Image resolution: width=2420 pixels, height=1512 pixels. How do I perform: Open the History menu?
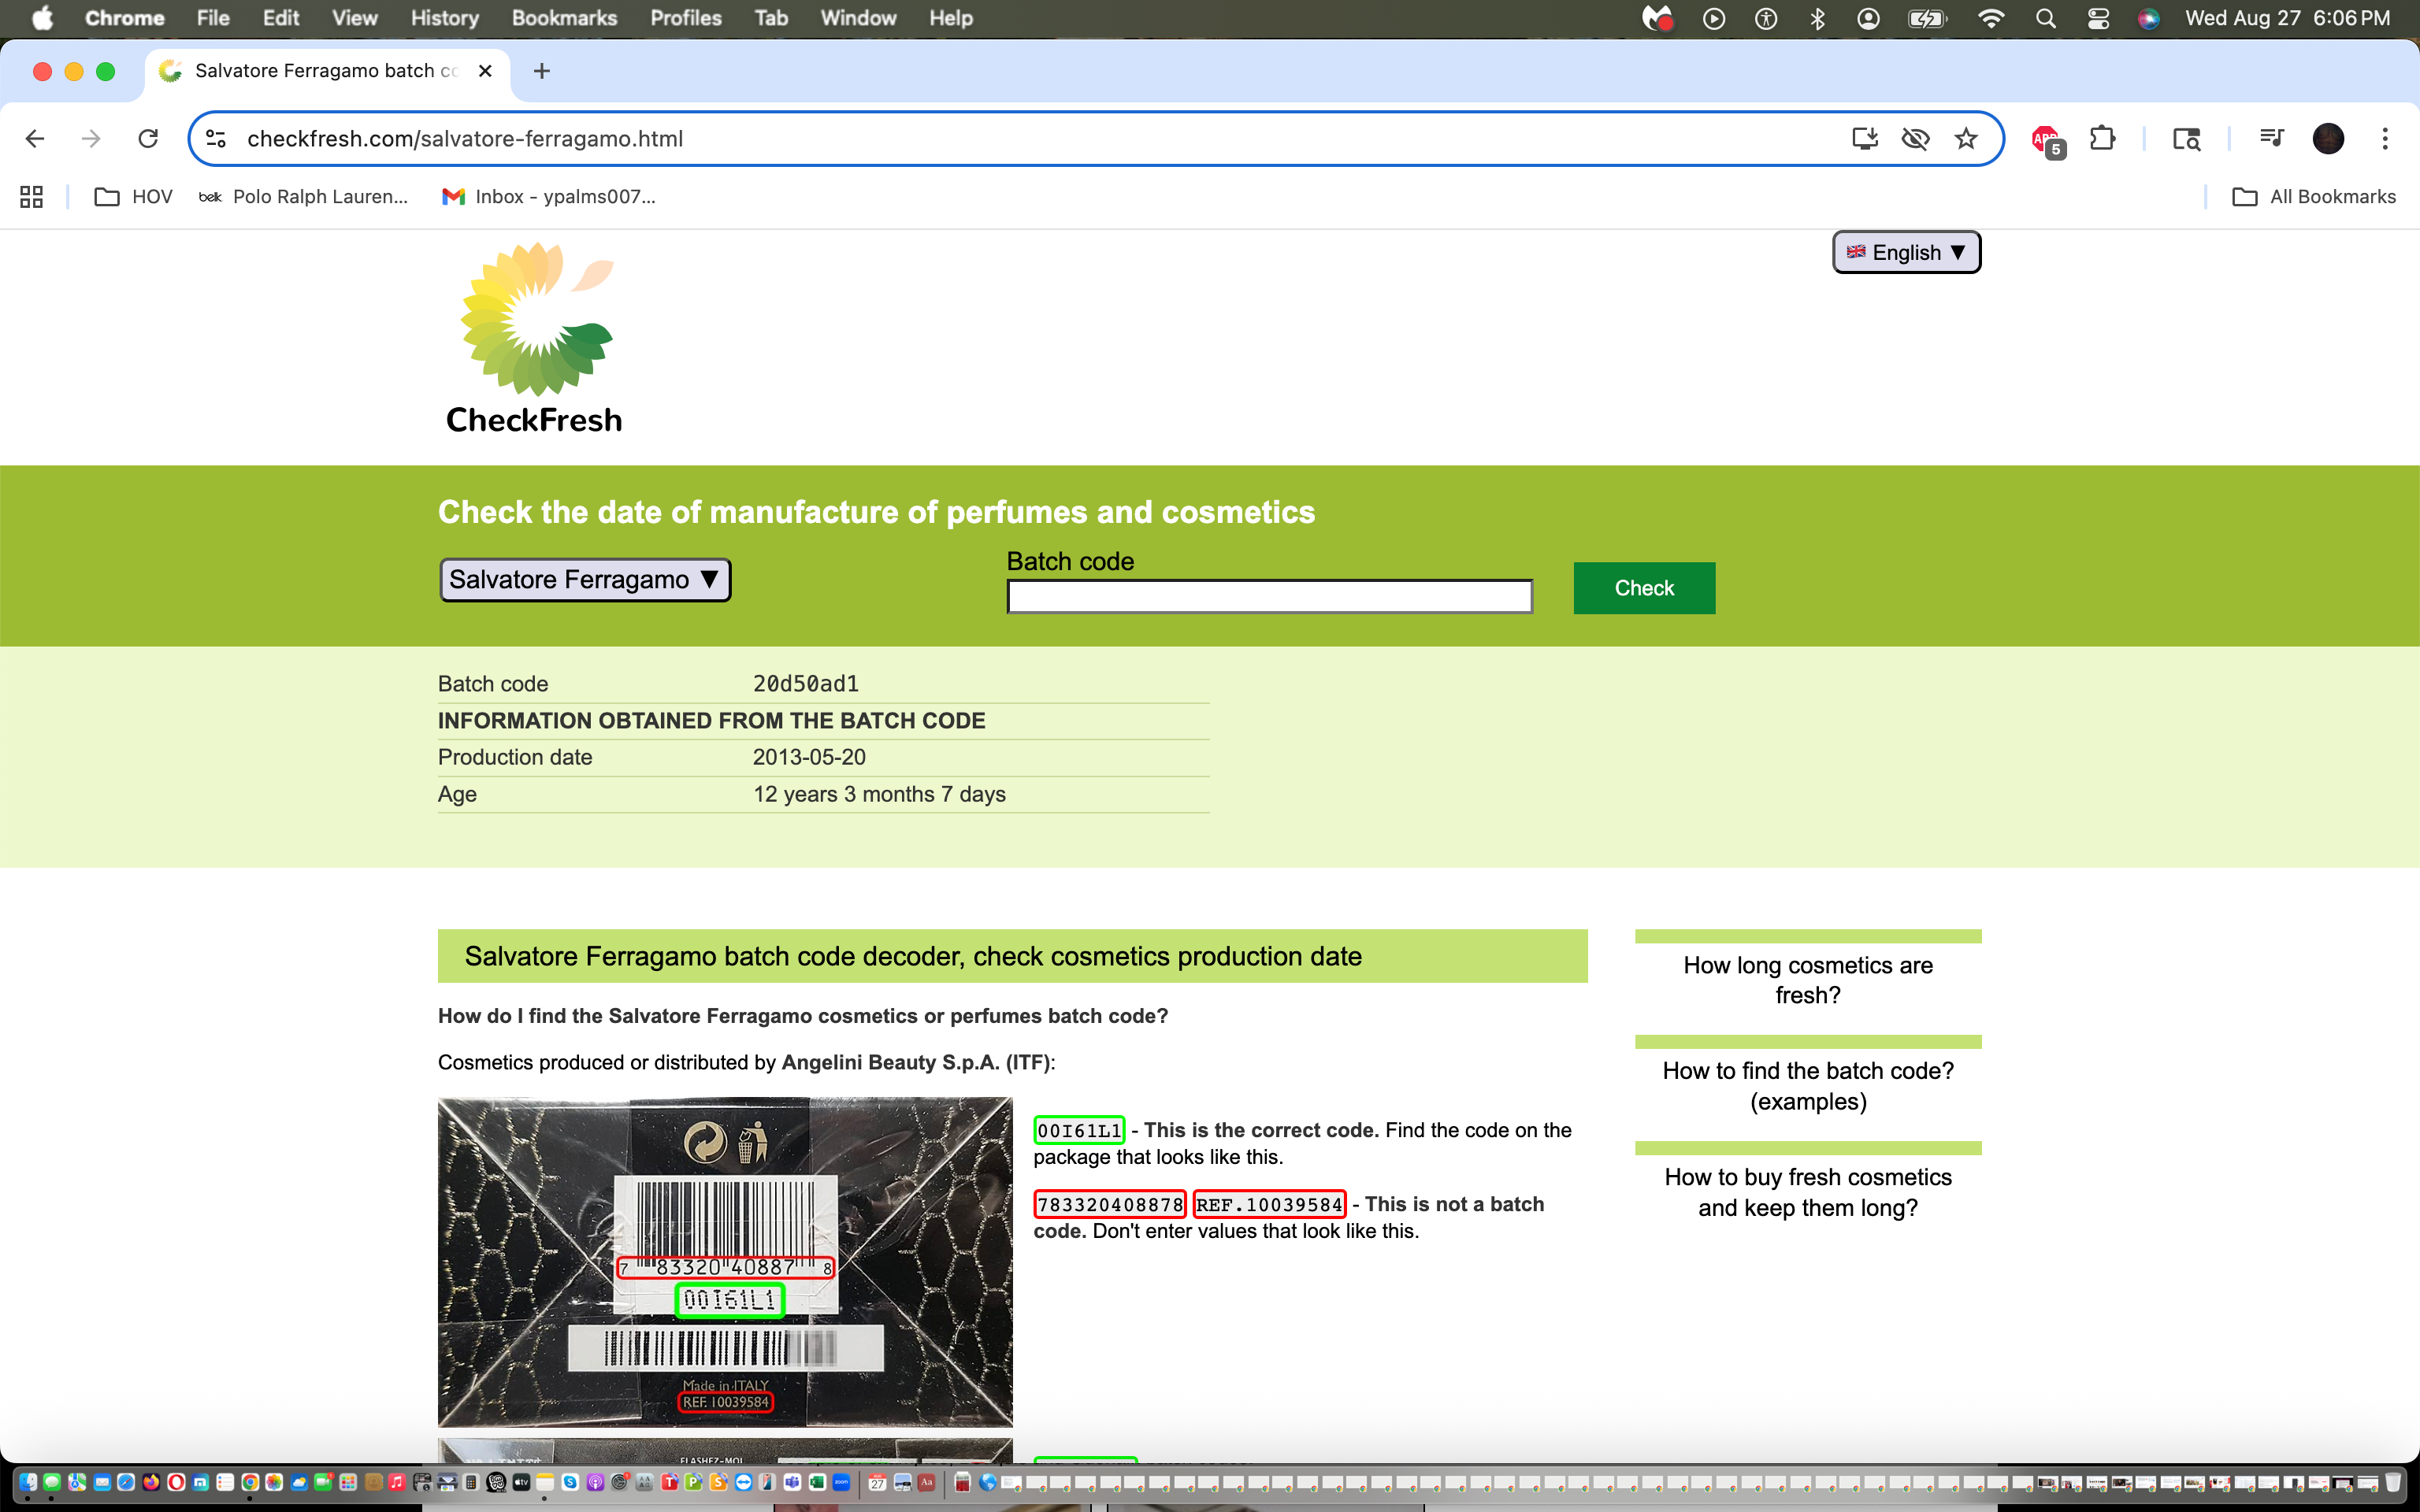(444, 18)
